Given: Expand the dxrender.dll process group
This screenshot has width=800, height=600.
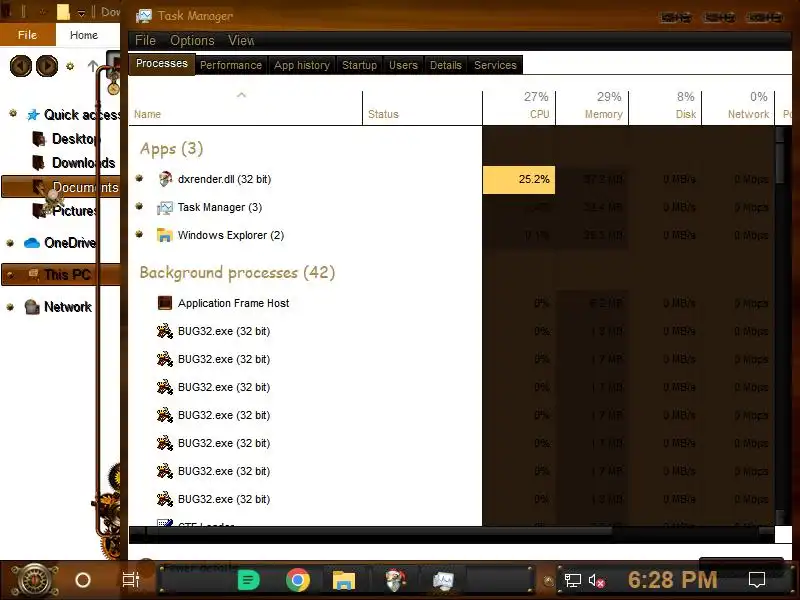Looking at the screenshot, I should click(139, 179).
